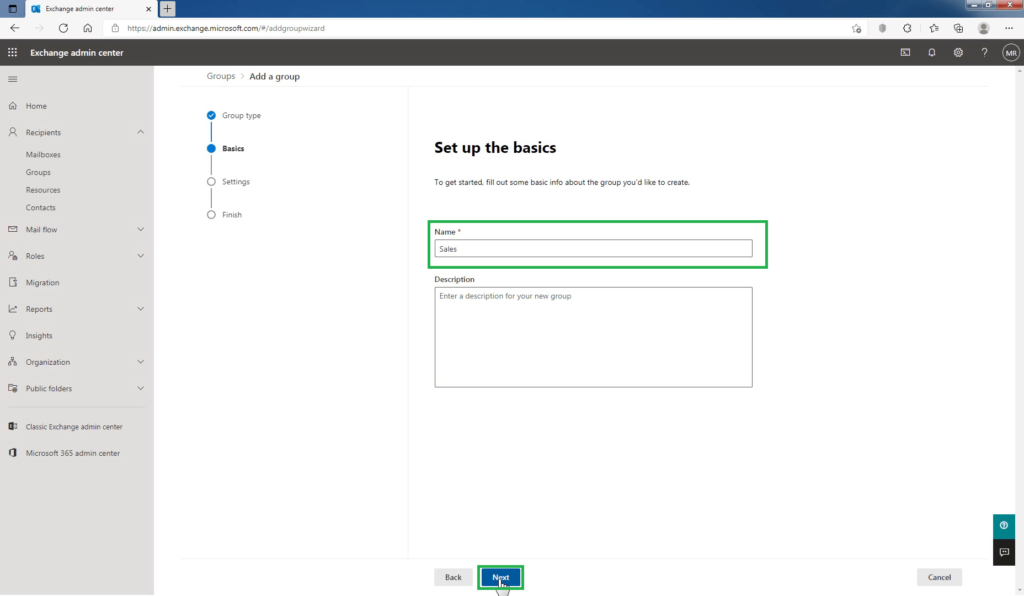Screen dimensions: 1024x596
Task: Cancel the add group wizard
Action: pos(939,577)
